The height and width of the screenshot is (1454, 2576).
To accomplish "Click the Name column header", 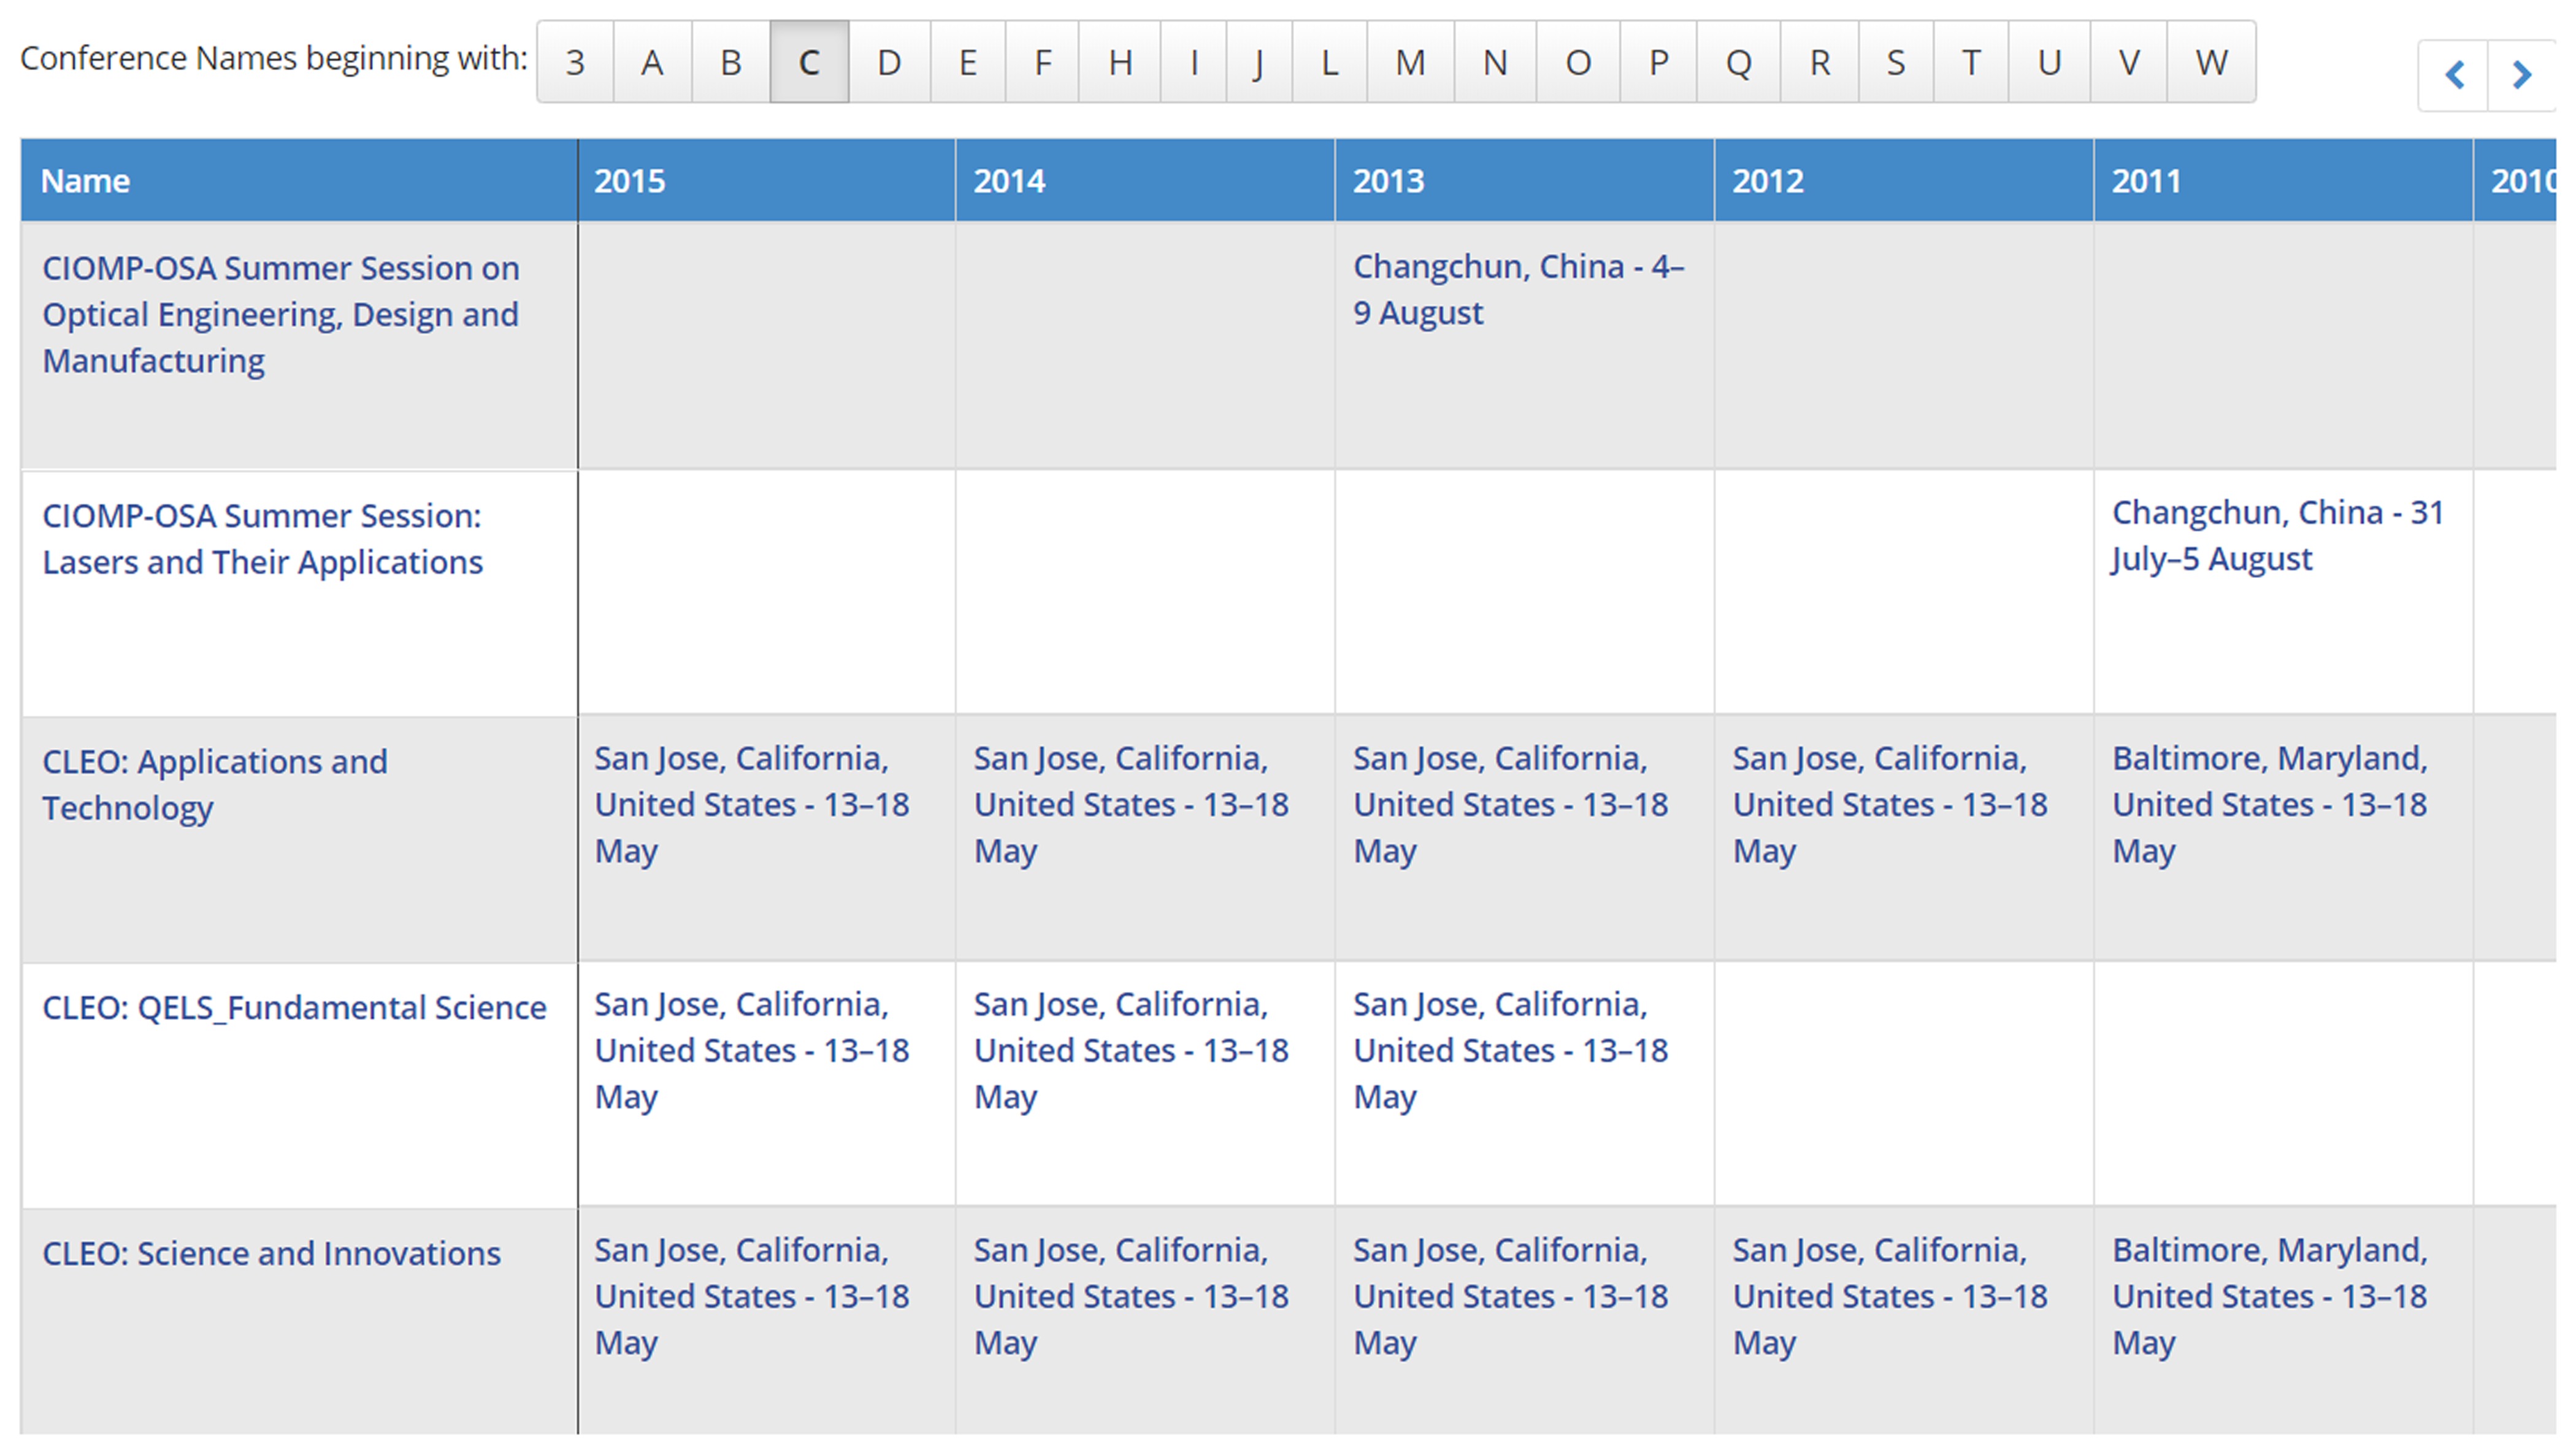I will (x=299, y=181).
